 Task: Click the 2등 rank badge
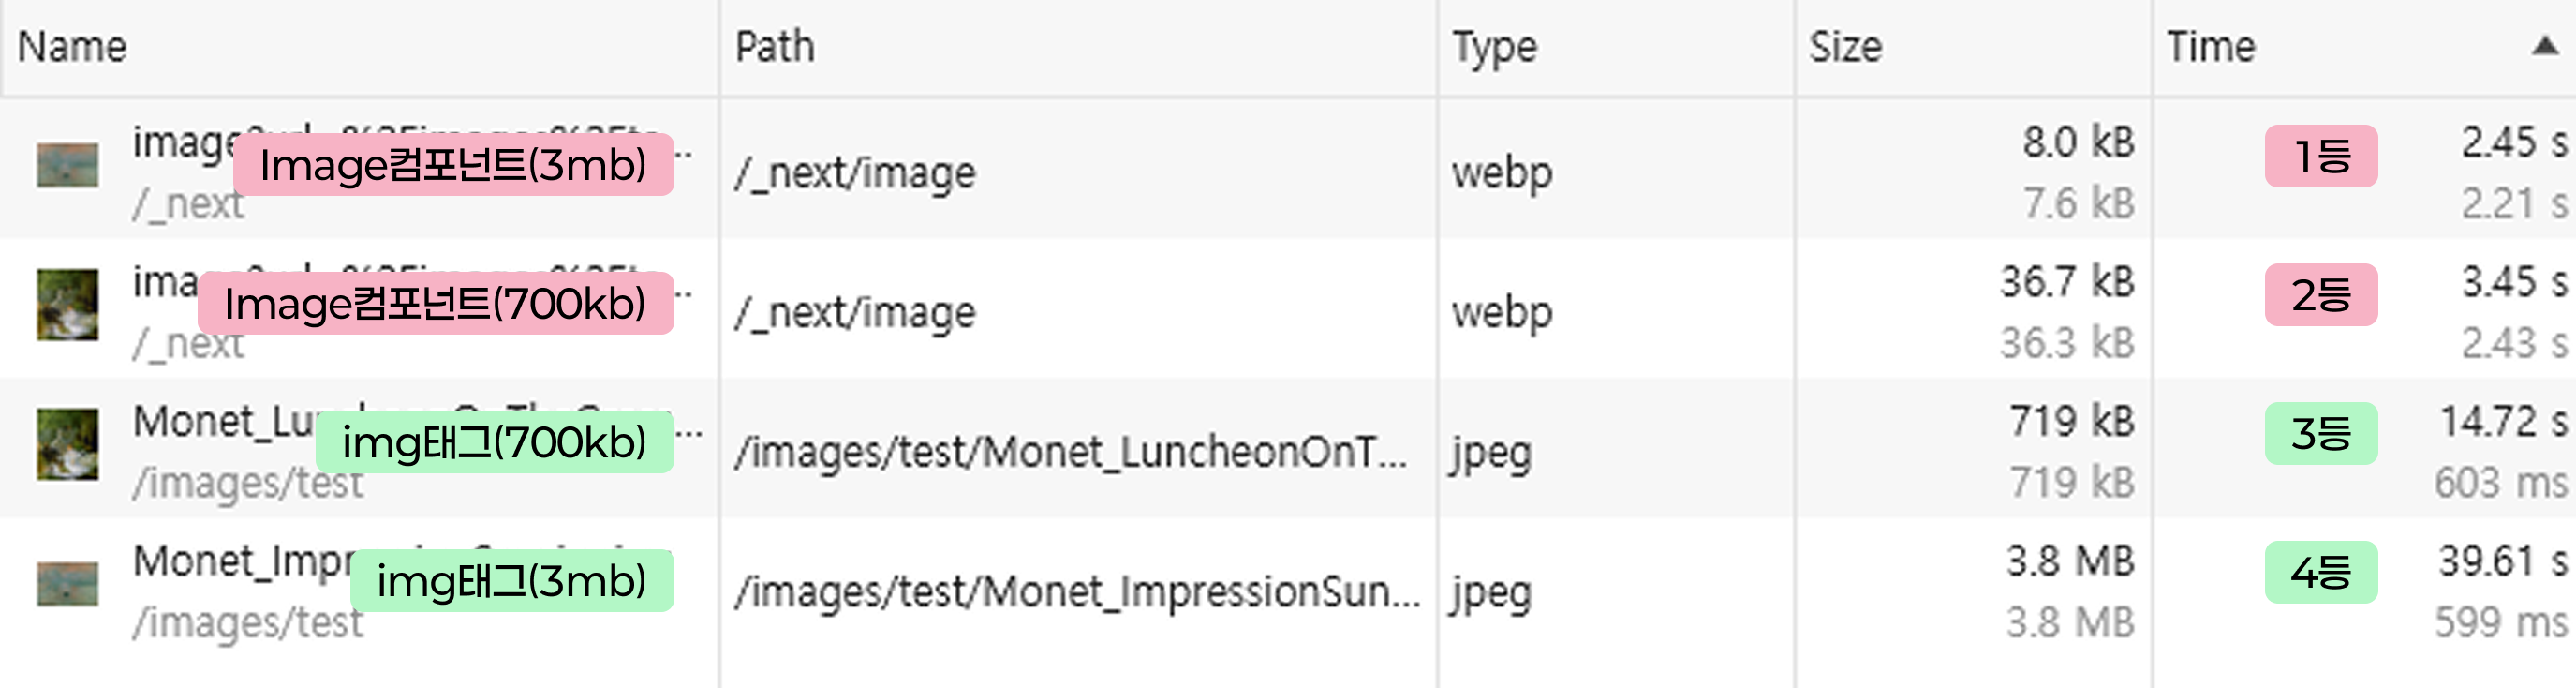click(x=2321, y=295)
